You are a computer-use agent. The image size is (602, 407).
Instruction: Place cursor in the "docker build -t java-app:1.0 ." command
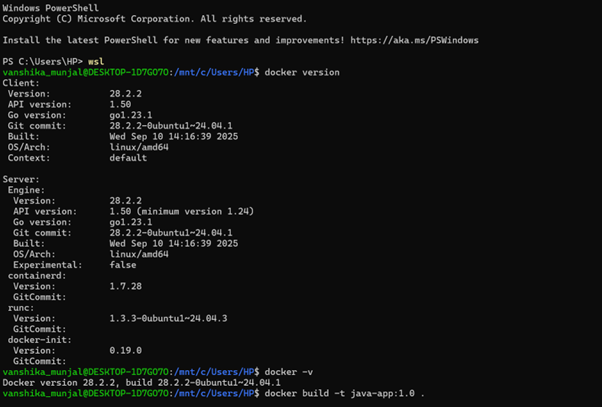pos(344,393)
